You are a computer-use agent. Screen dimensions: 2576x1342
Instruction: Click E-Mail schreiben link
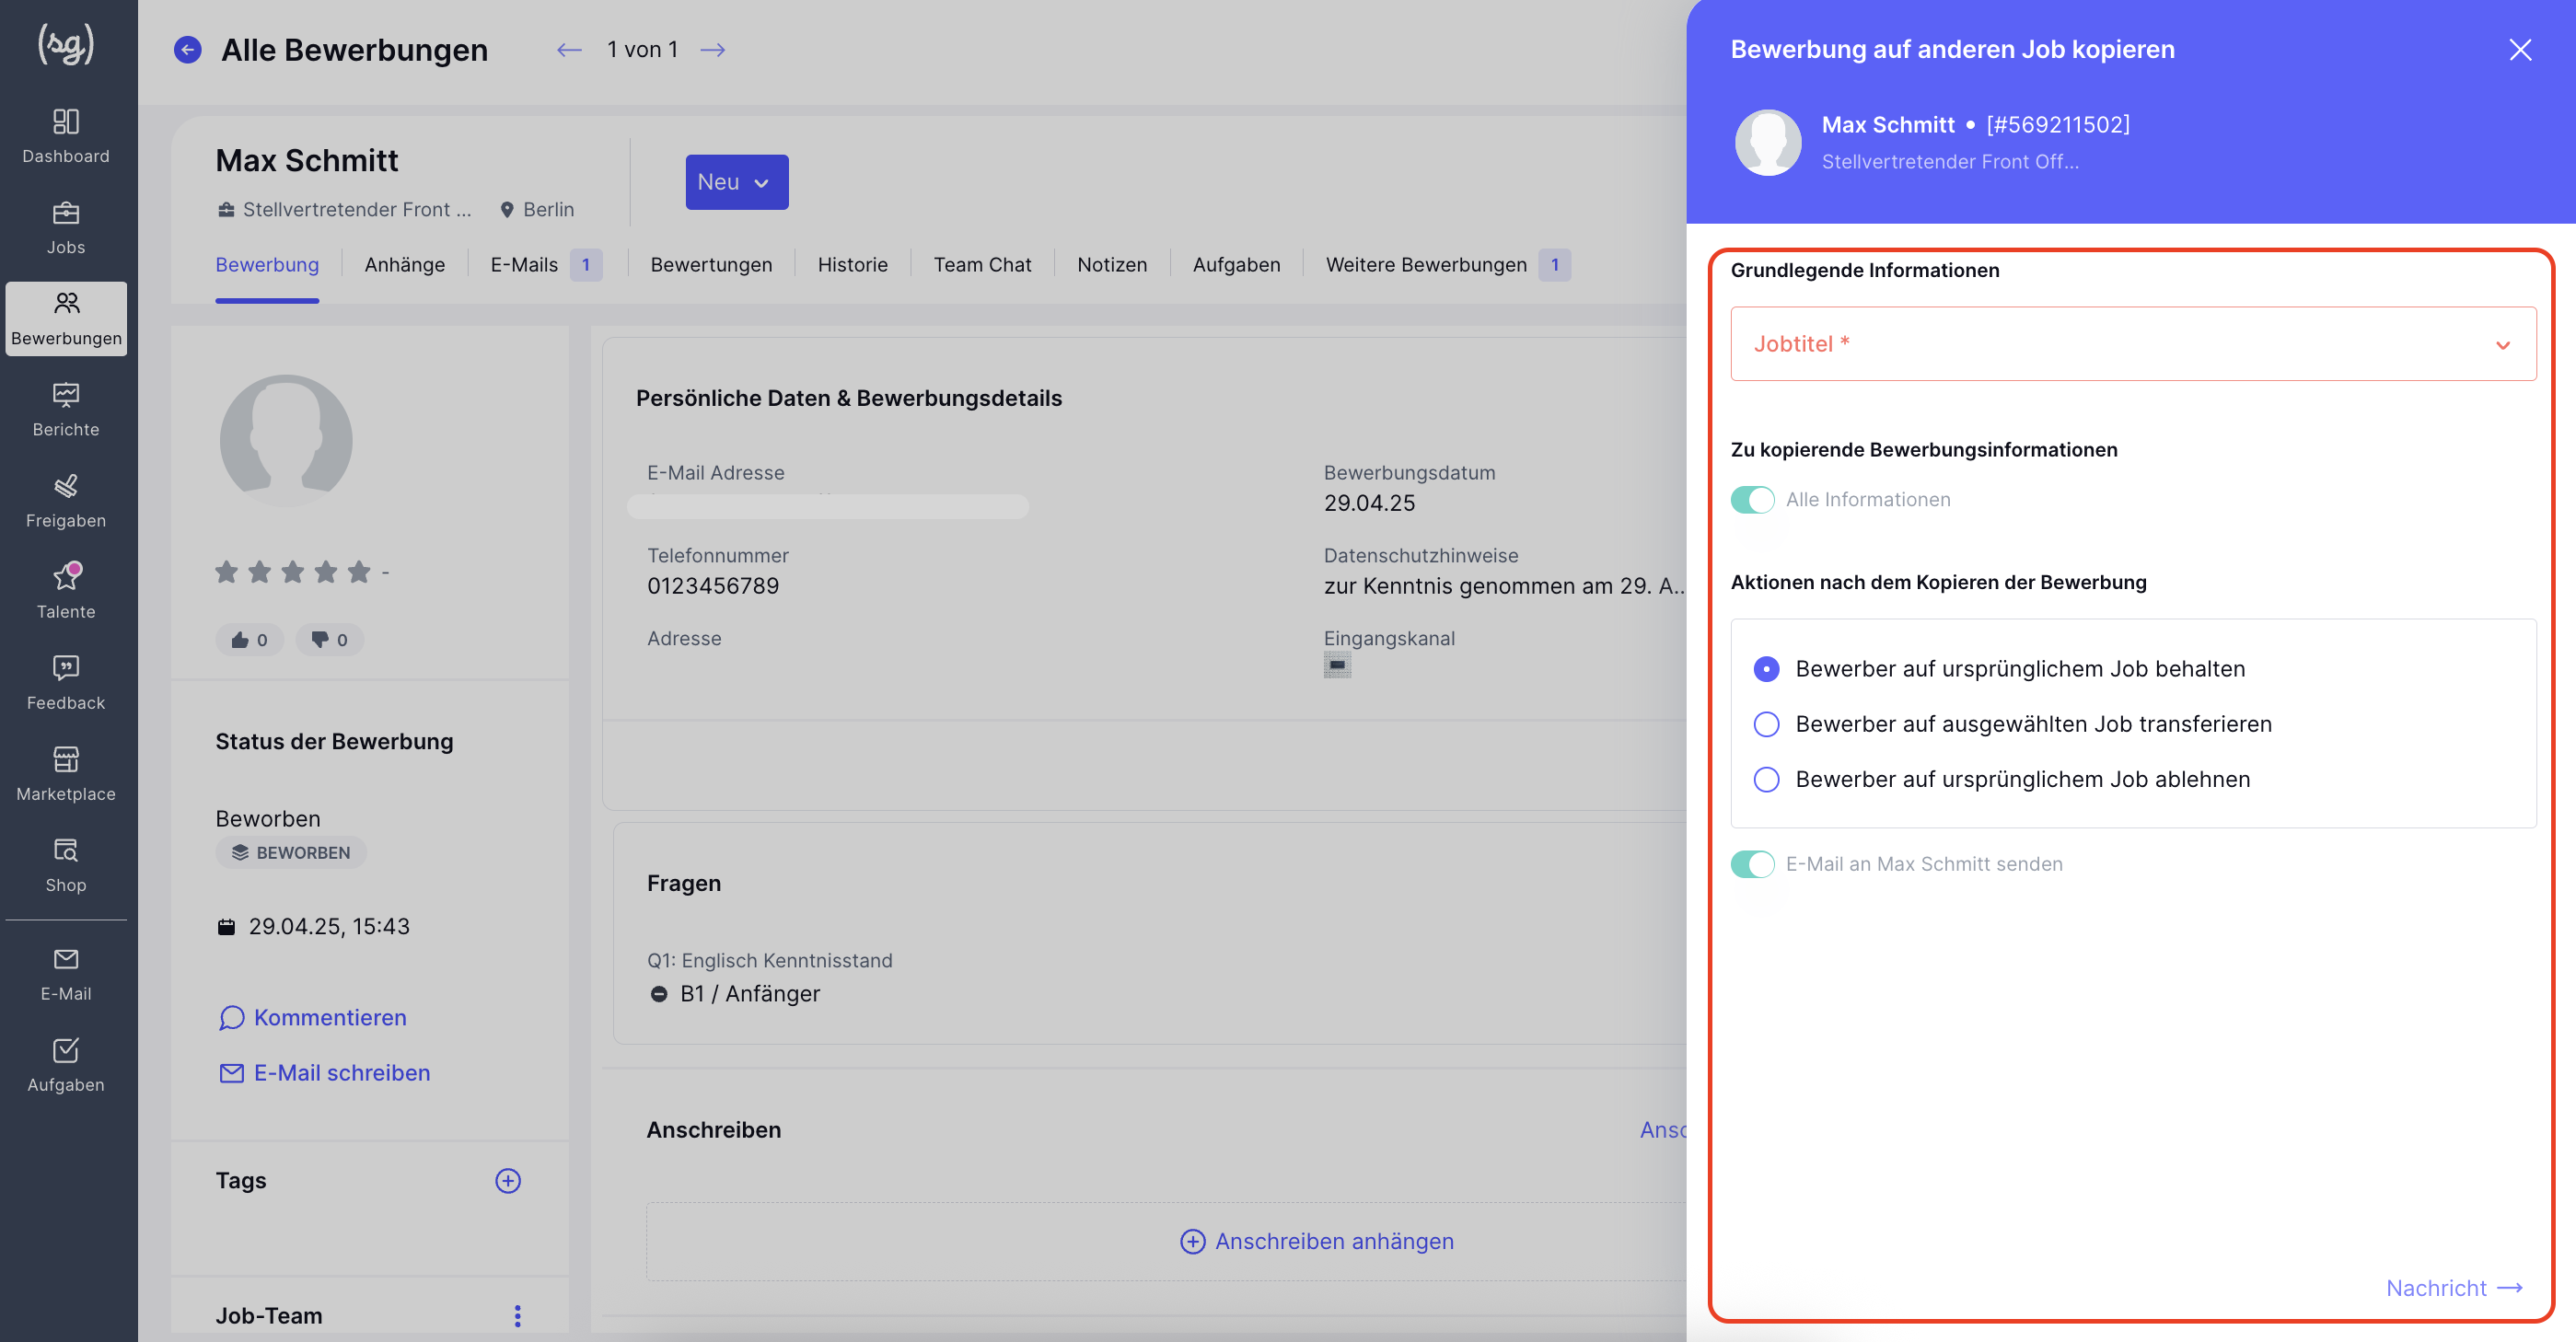tap(325, 1073)
